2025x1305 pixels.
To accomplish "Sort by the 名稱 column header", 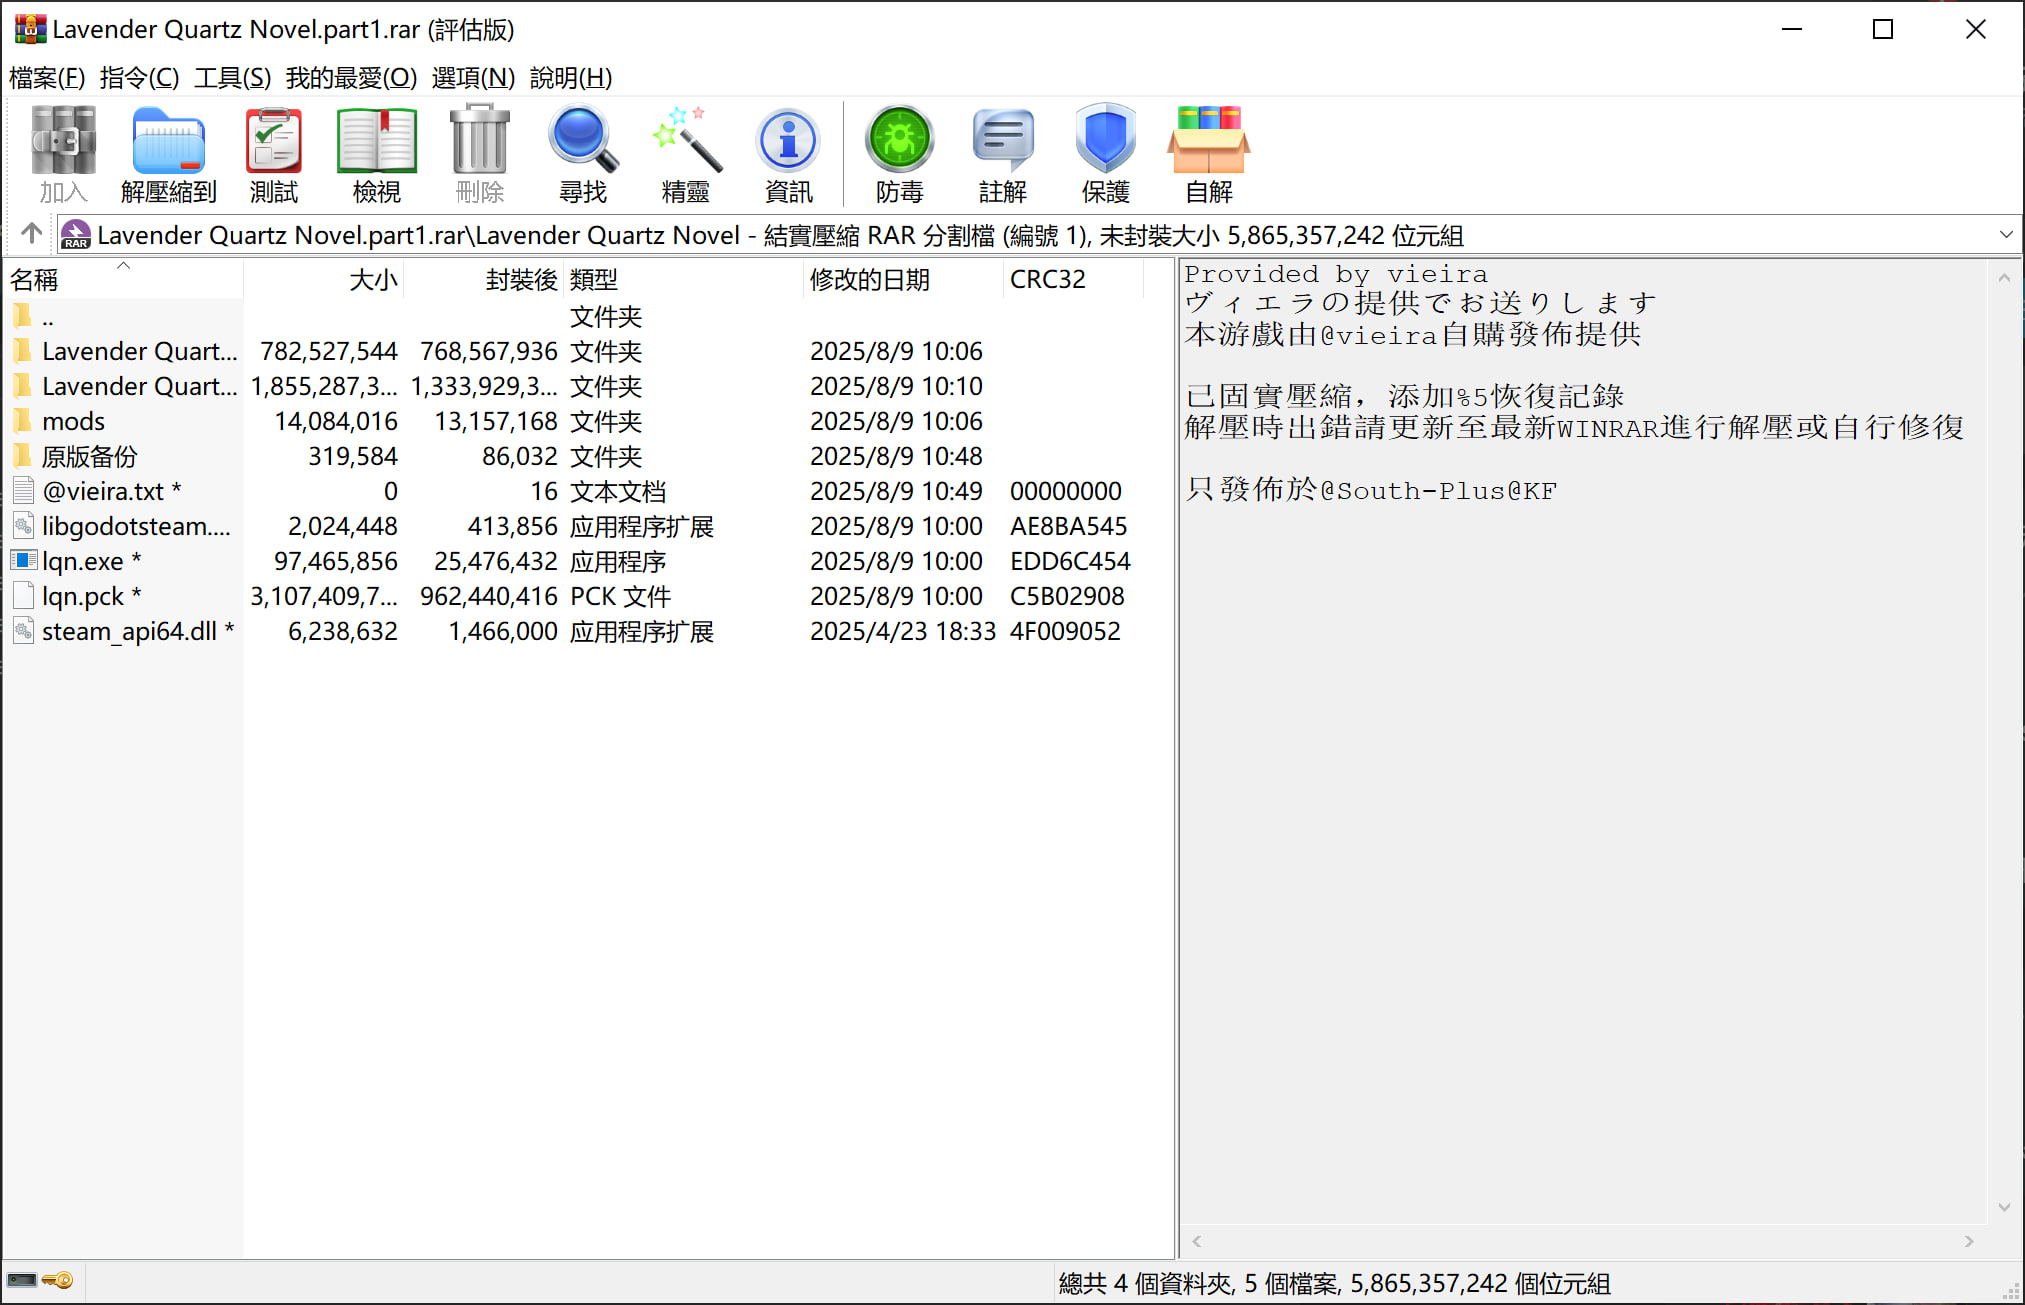I will 34,280.
